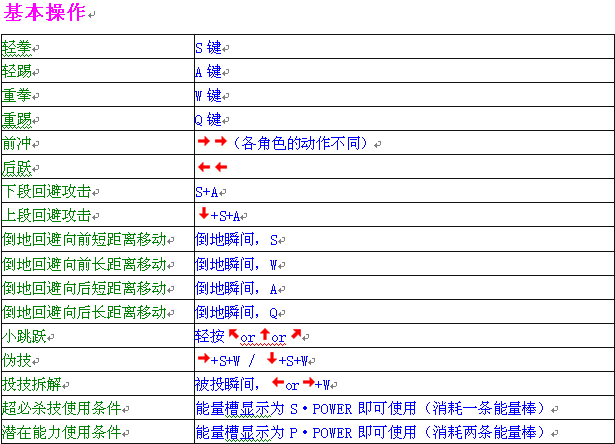Click the second left arrow in 后跃 row
Viewport: 615px width, 444px height.
click(220, 167)
